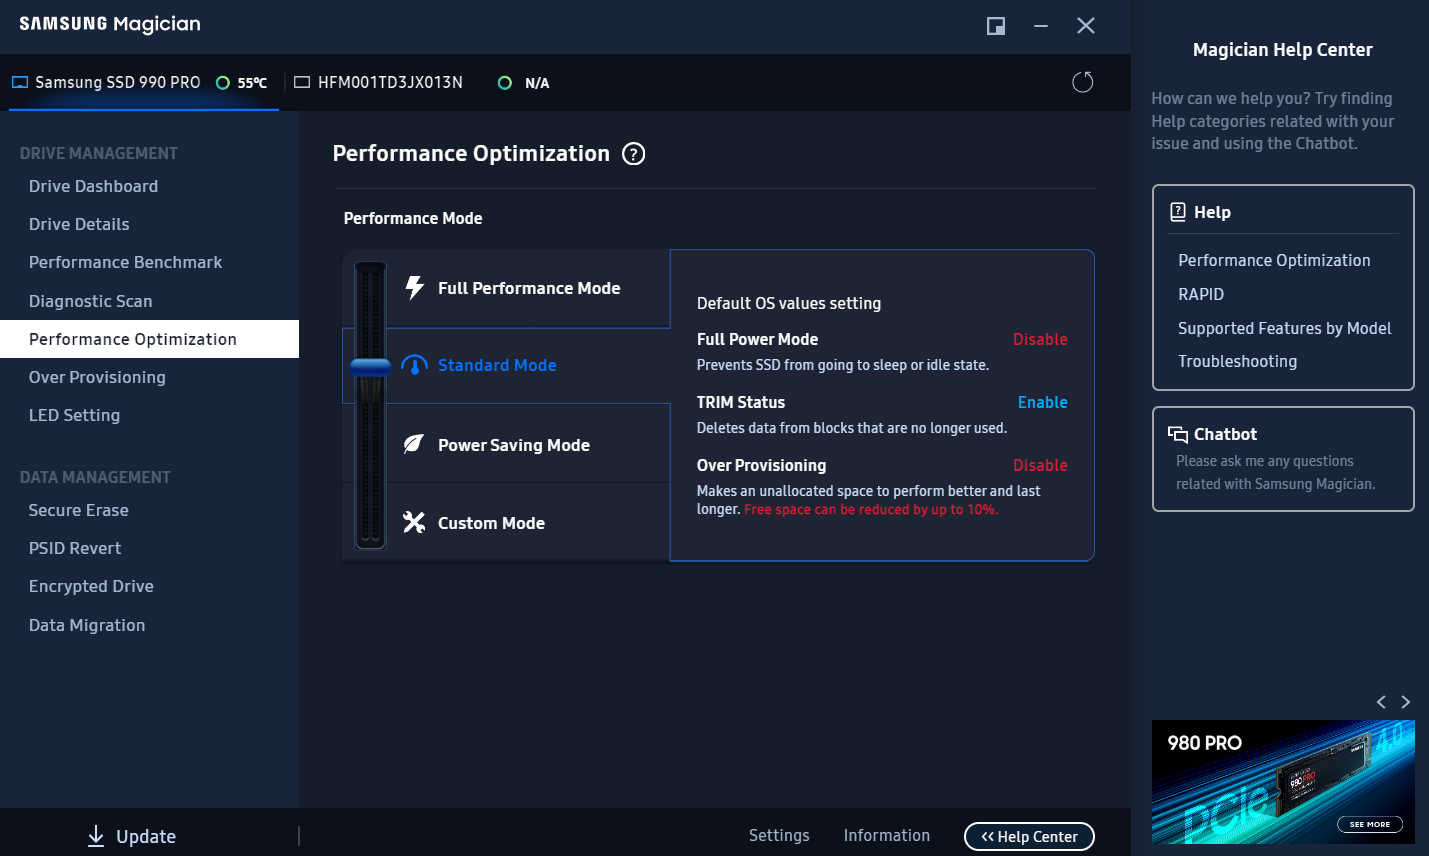Open Settings
The image size is (1429, 856).
(779, 835)
